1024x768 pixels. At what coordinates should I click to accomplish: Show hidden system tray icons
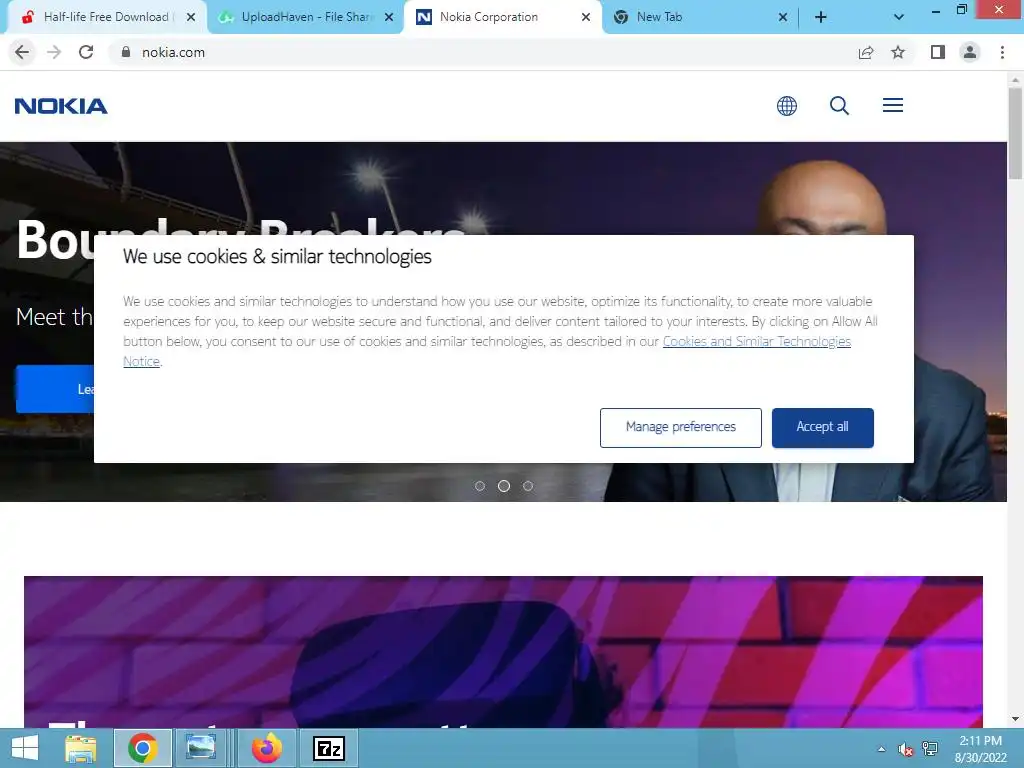[x=882, y=749]
